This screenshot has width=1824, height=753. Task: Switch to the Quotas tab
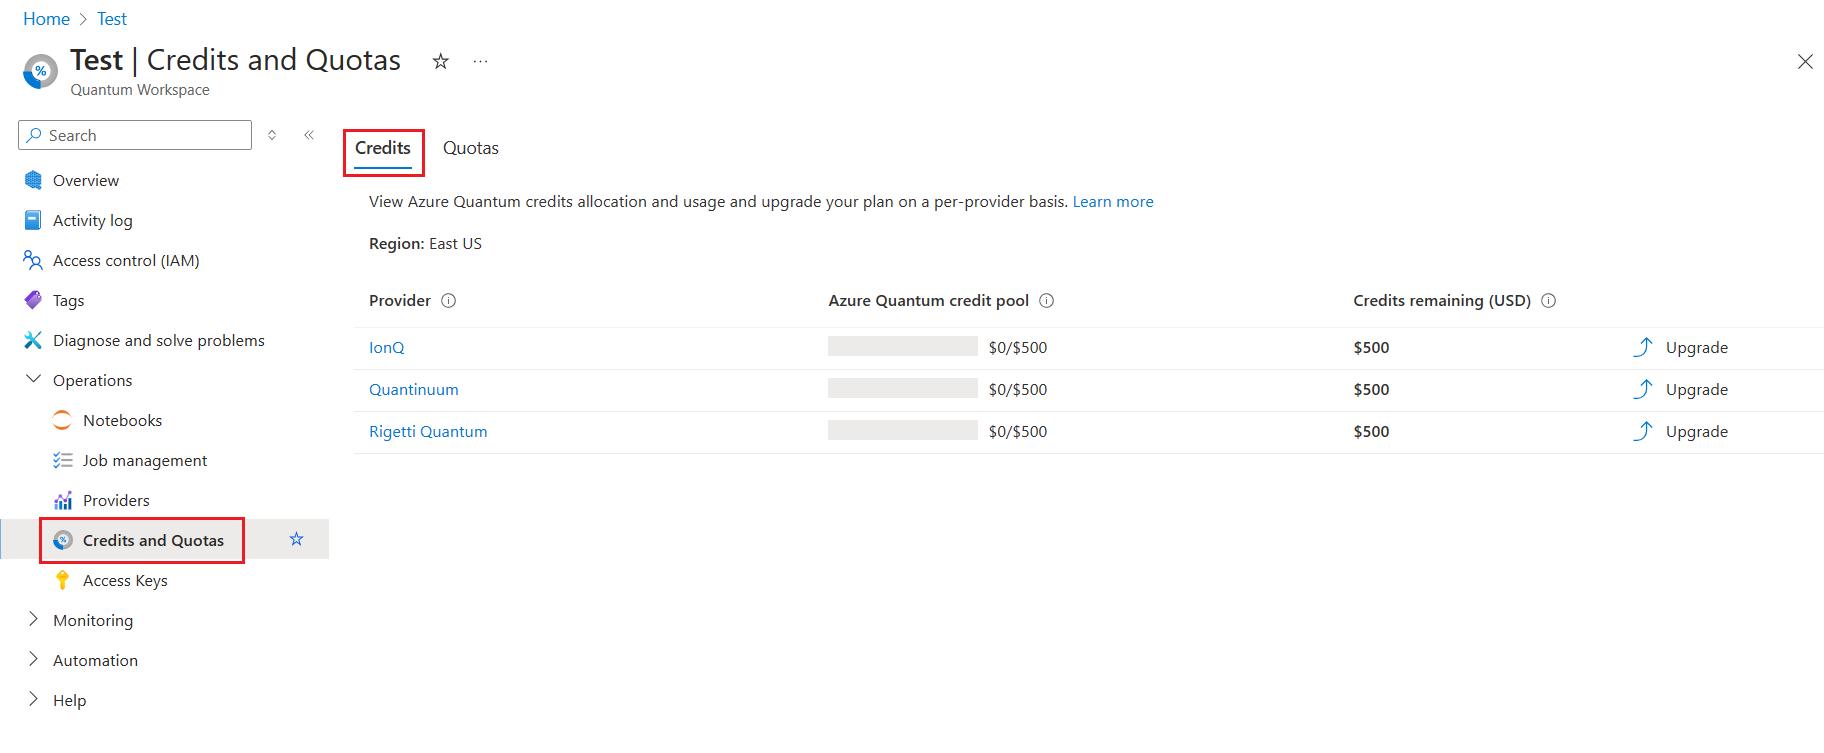(x=471, y=148)
